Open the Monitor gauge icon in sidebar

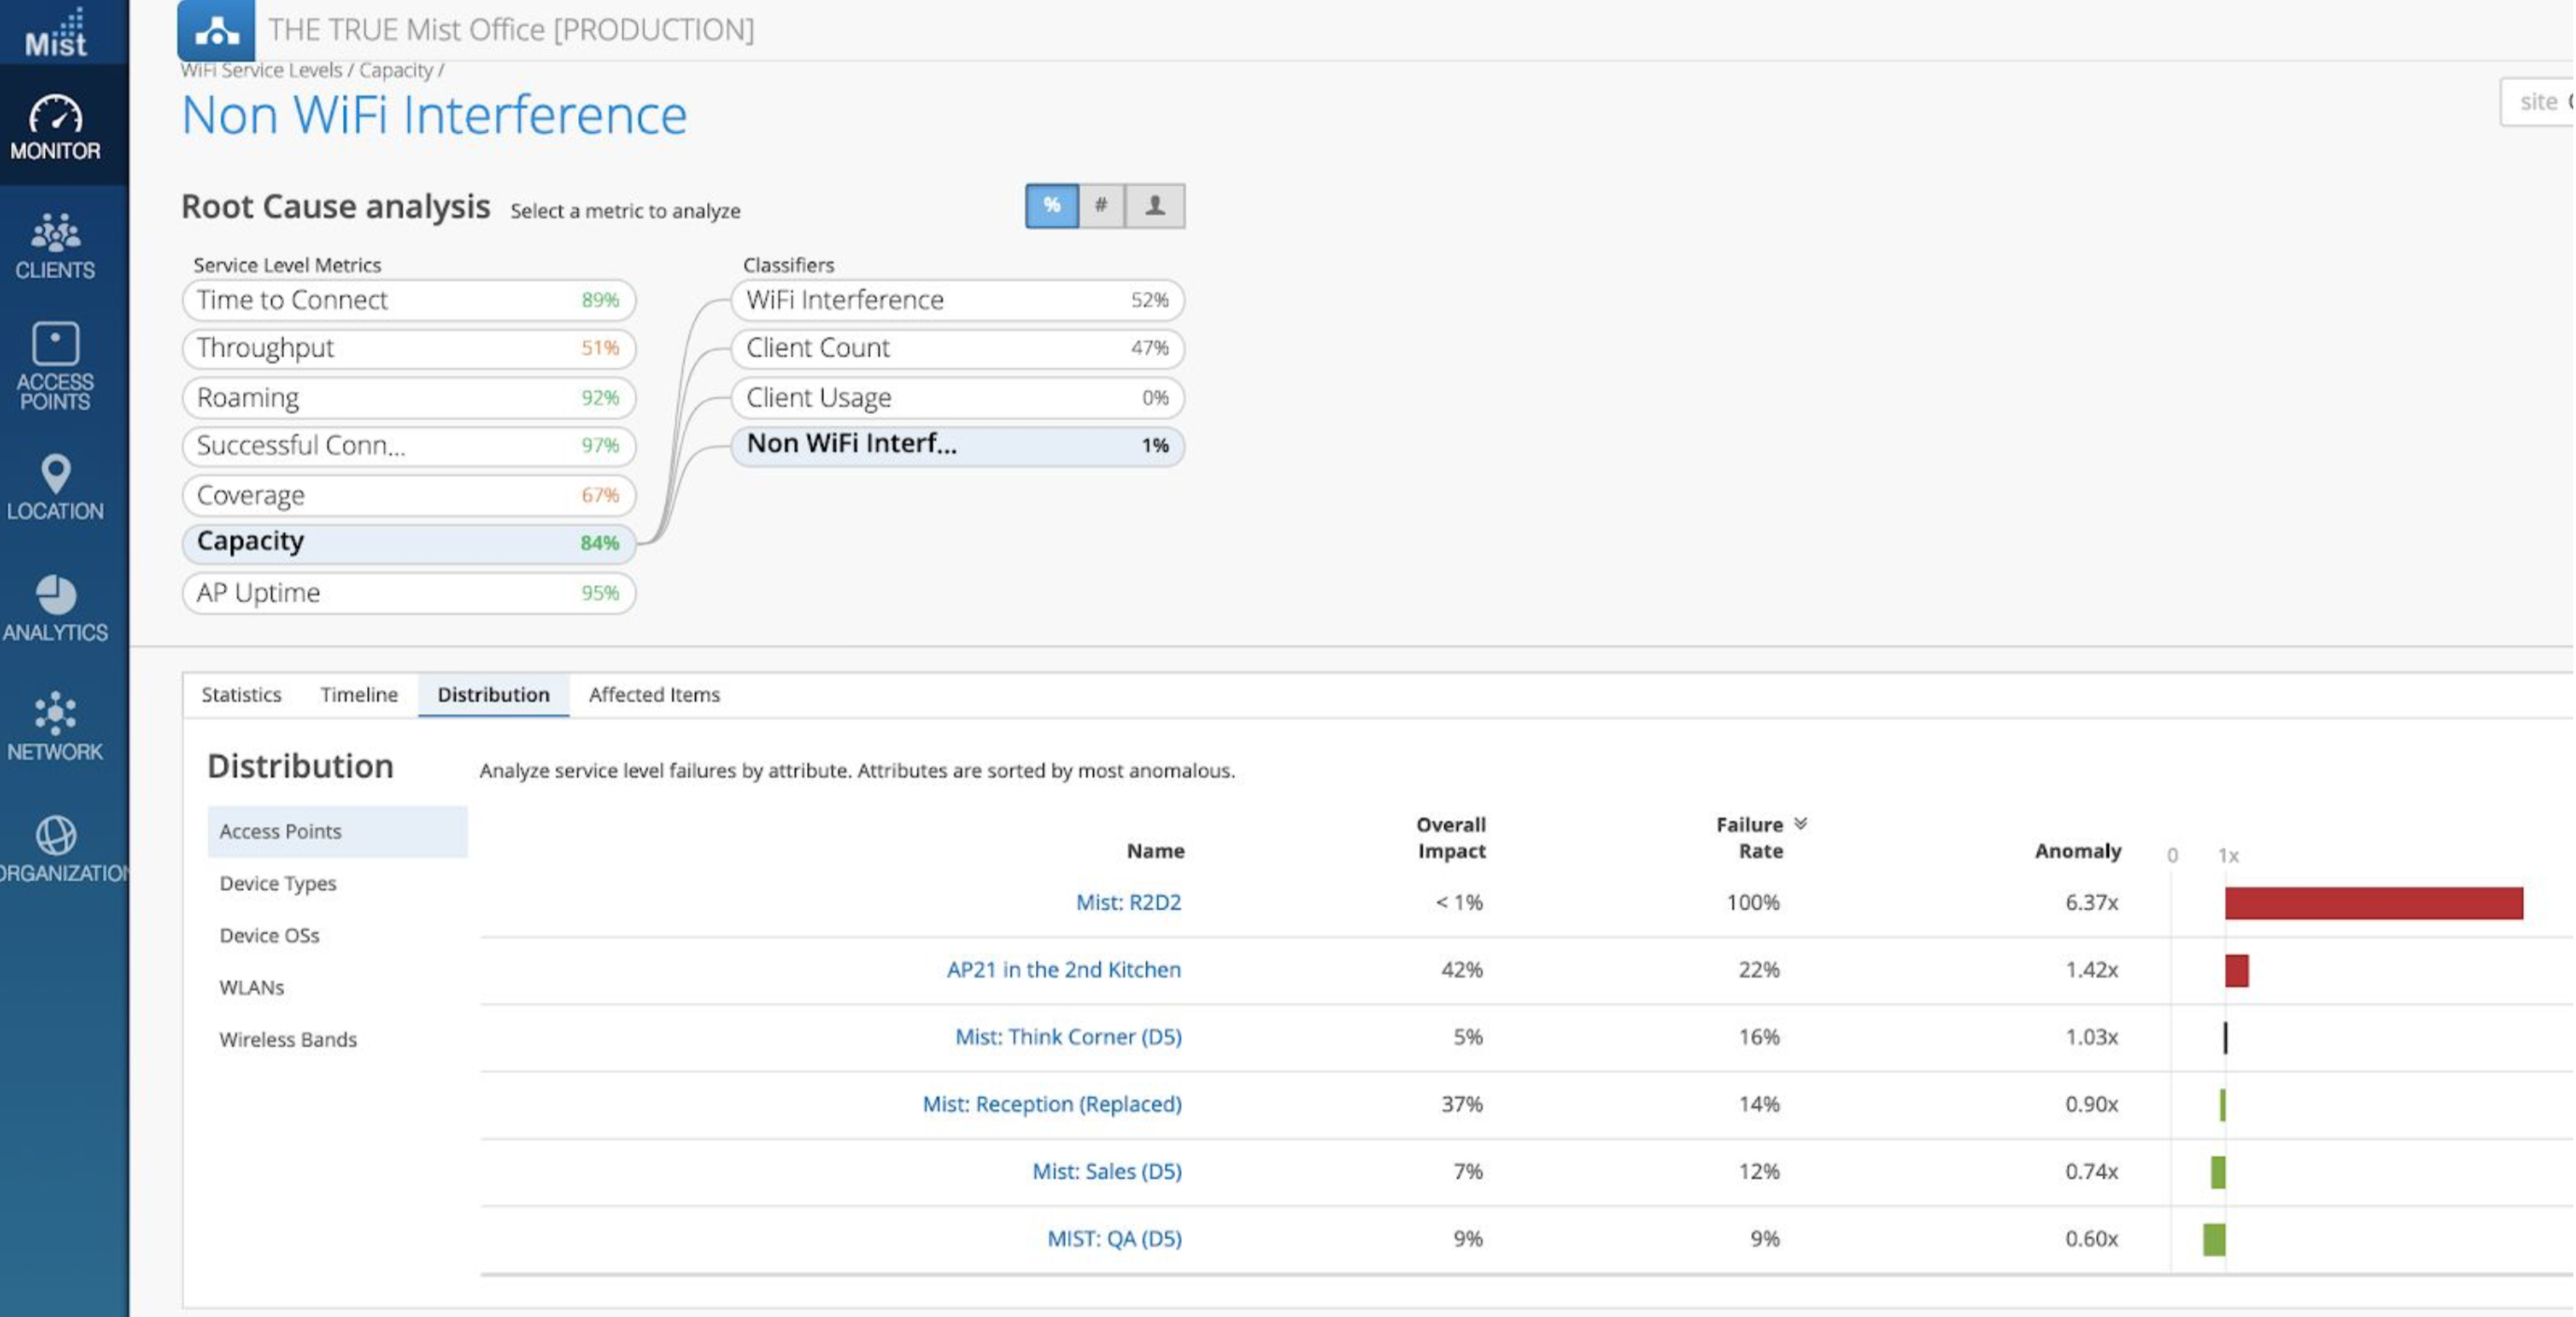coord(55,115)
